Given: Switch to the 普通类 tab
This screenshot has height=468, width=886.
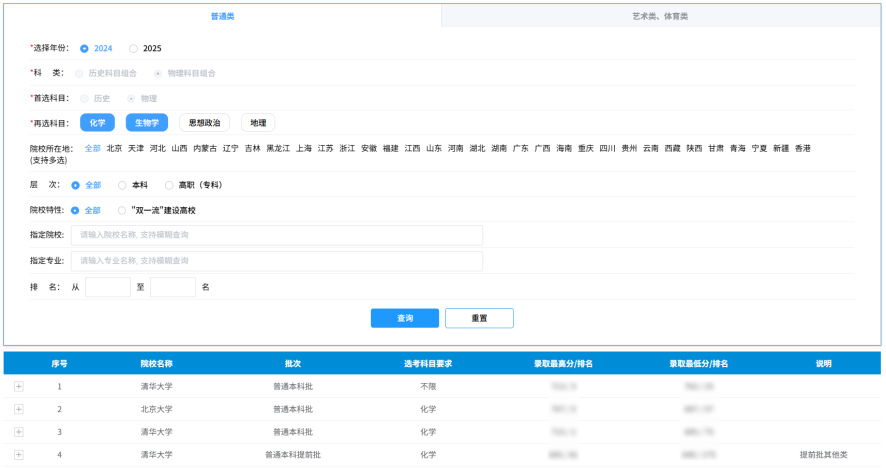Looking at the screenshot, I should pos(223,16).
